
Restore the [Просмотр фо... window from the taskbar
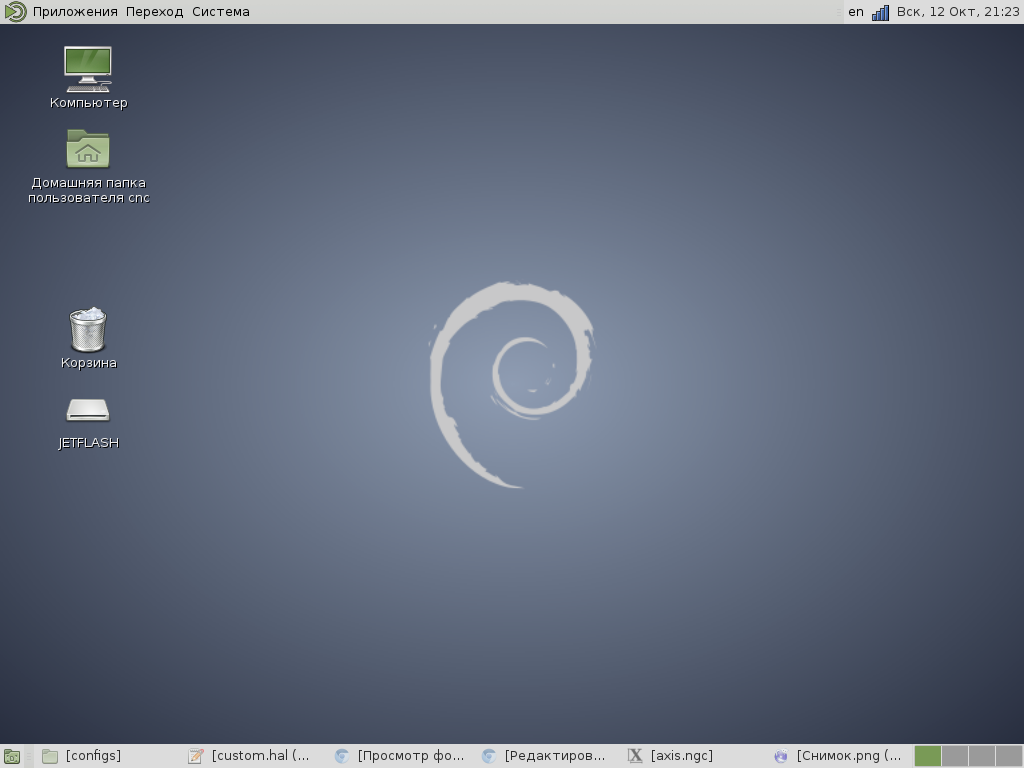[400, 756]
